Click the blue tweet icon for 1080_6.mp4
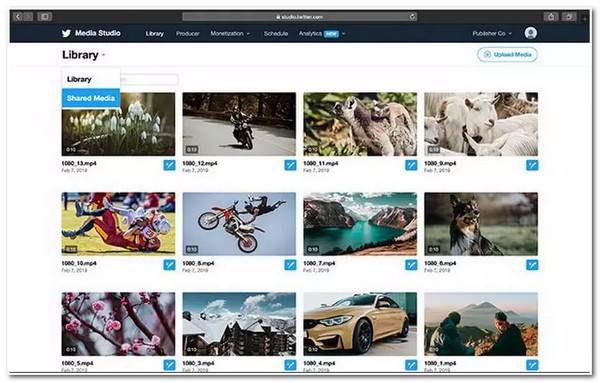The height and width of the screenshot is (383, 600). point(532,265)
